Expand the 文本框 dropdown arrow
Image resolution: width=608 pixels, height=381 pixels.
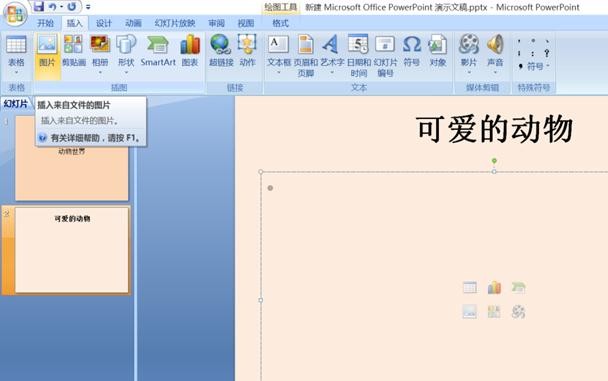[x=279, y=72]
